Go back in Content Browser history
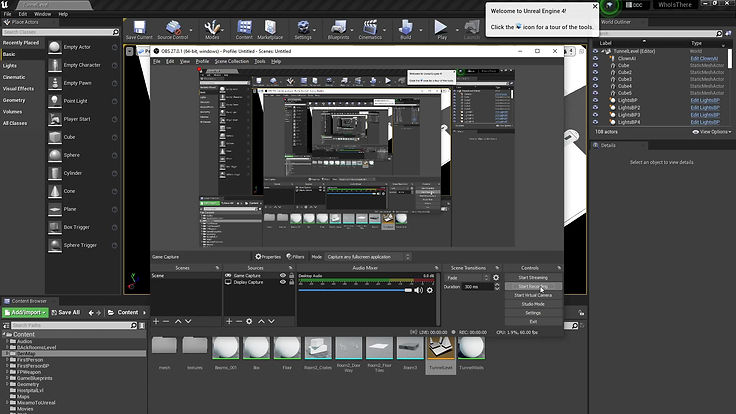 tap(91, 313)
